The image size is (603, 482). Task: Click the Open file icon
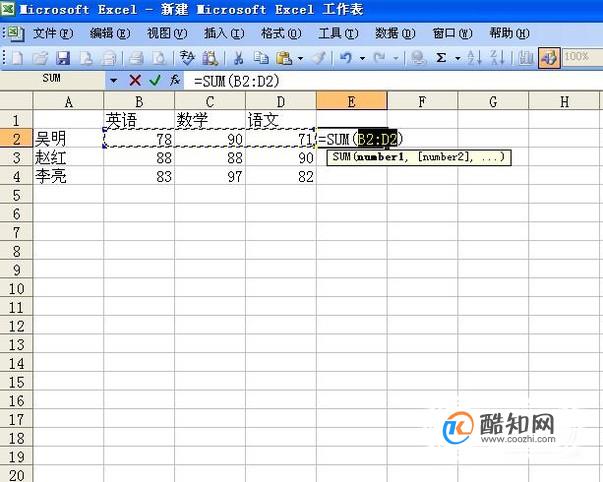40,58
